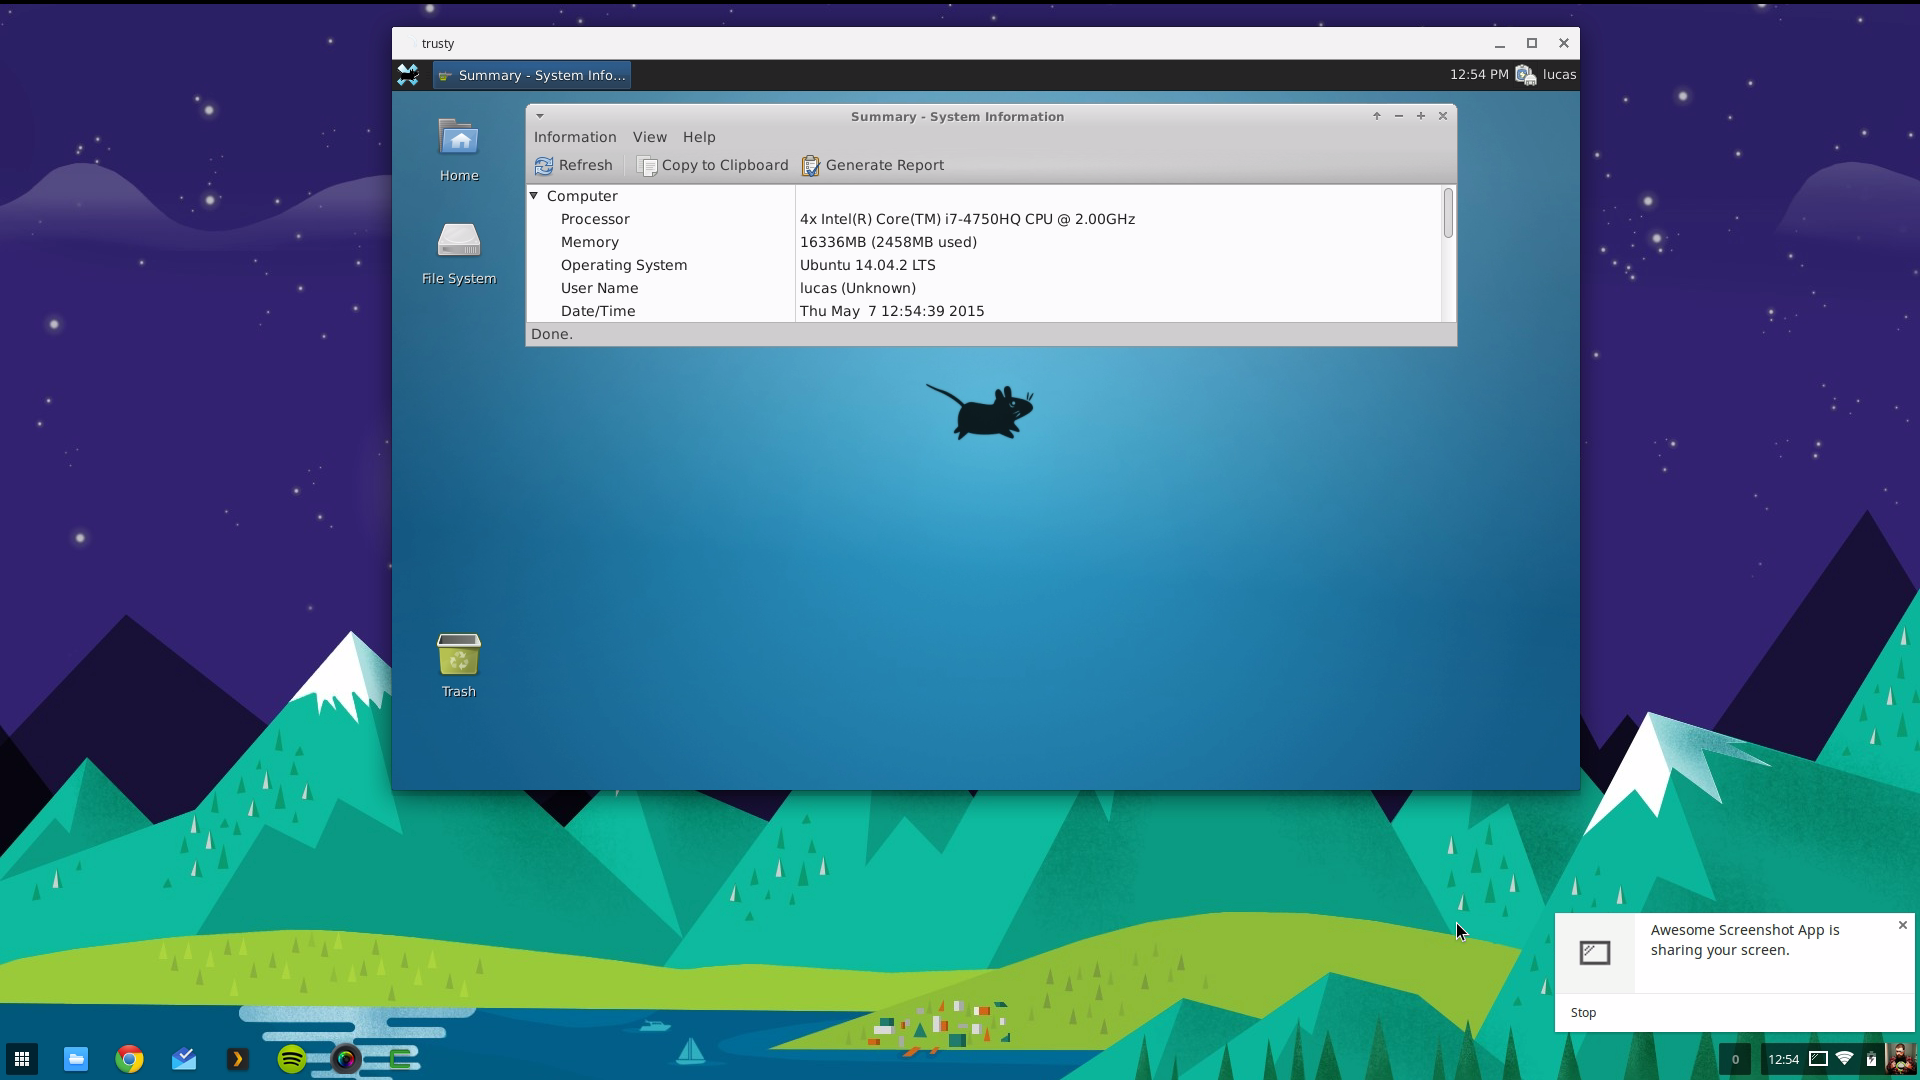Open the Information menu
Viewport: 1920px width, 1080px height.
tap(575, 137)
